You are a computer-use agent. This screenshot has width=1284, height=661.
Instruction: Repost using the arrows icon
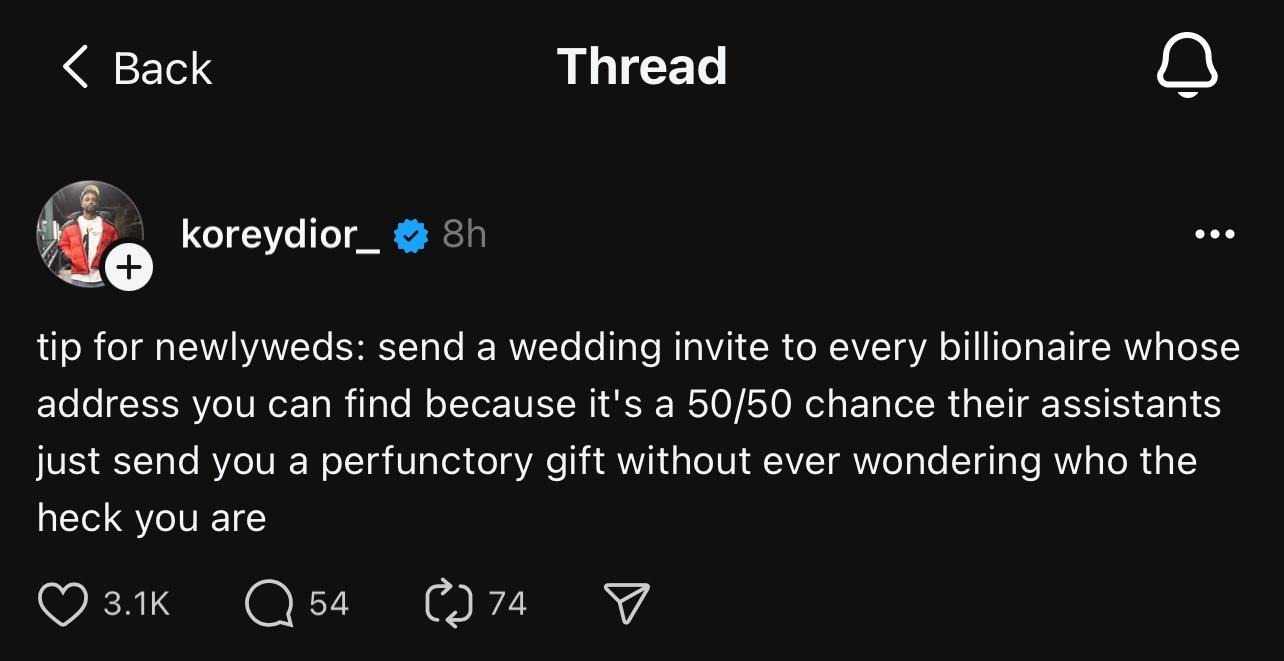pos(447,604)
